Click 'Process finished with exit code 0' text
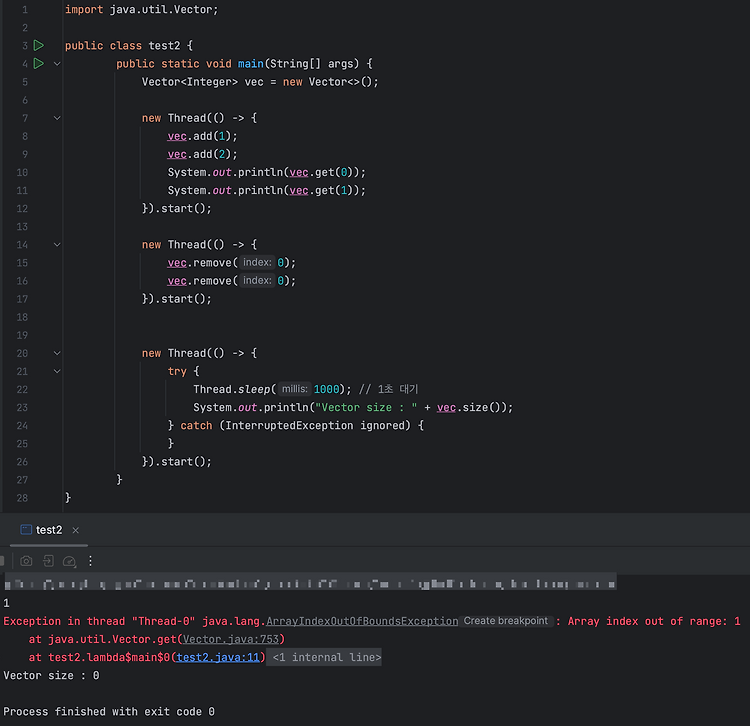Viewport: 750px width, 726px height. pos(109,712)
